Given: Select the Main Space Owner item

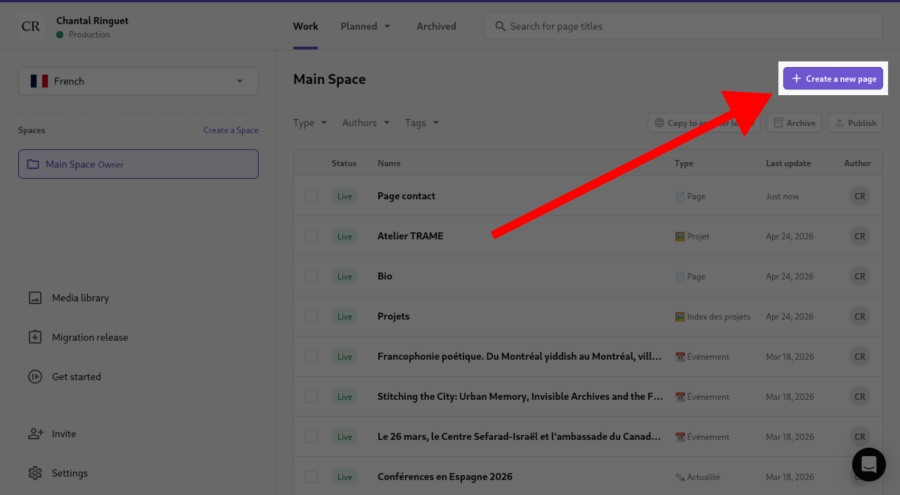Looking at the screenshot, I should coord(138,164).
